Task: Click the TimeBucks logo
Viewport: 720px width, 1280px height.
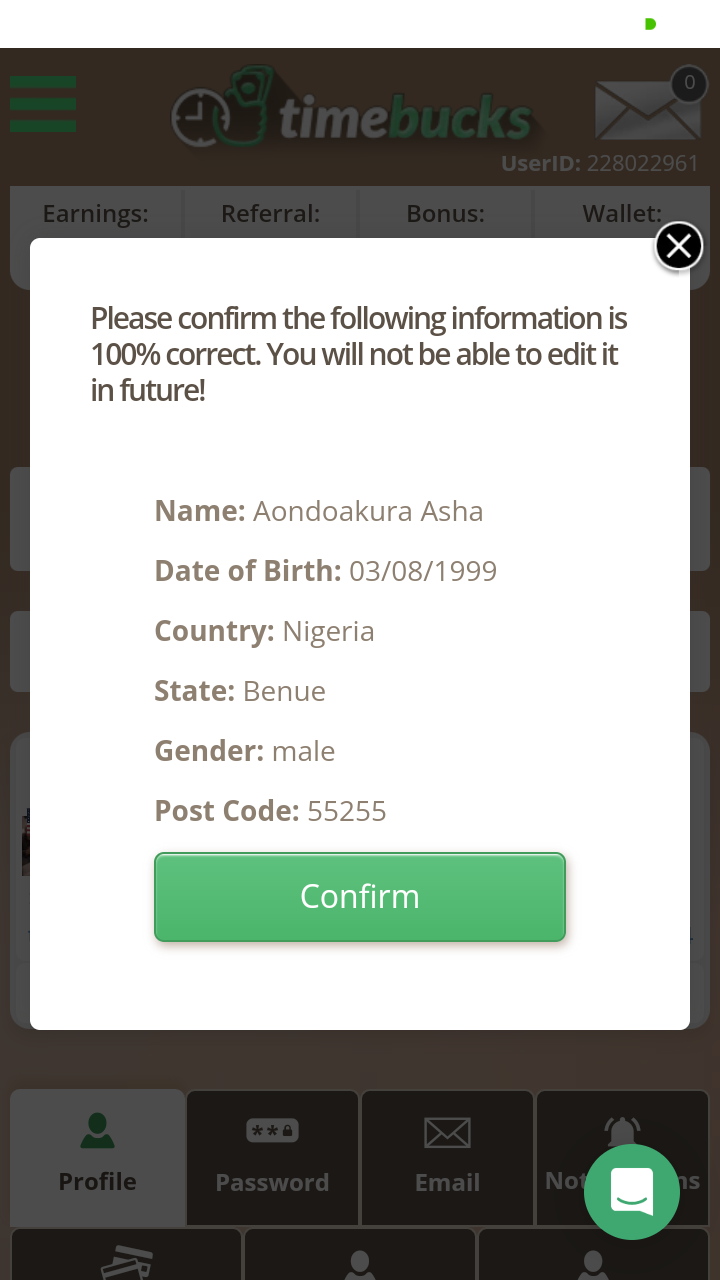Action: 352,112
